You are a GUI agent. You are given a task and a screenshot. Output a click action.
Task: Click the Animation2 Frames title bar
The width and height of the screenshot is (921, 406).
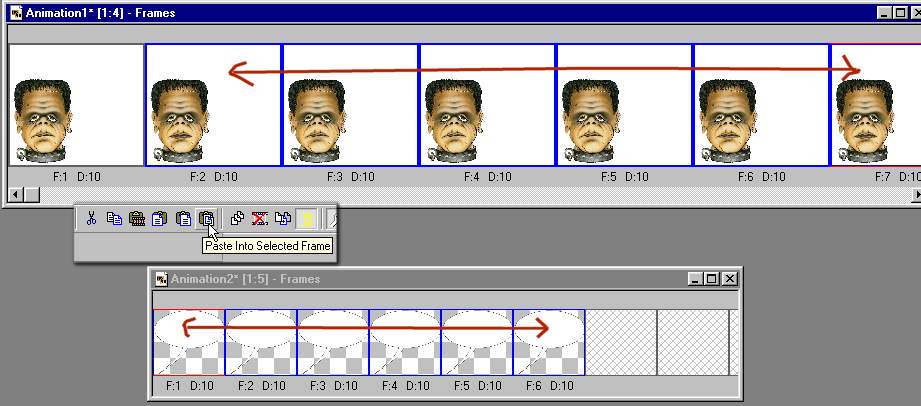click(x=400, y=279)
